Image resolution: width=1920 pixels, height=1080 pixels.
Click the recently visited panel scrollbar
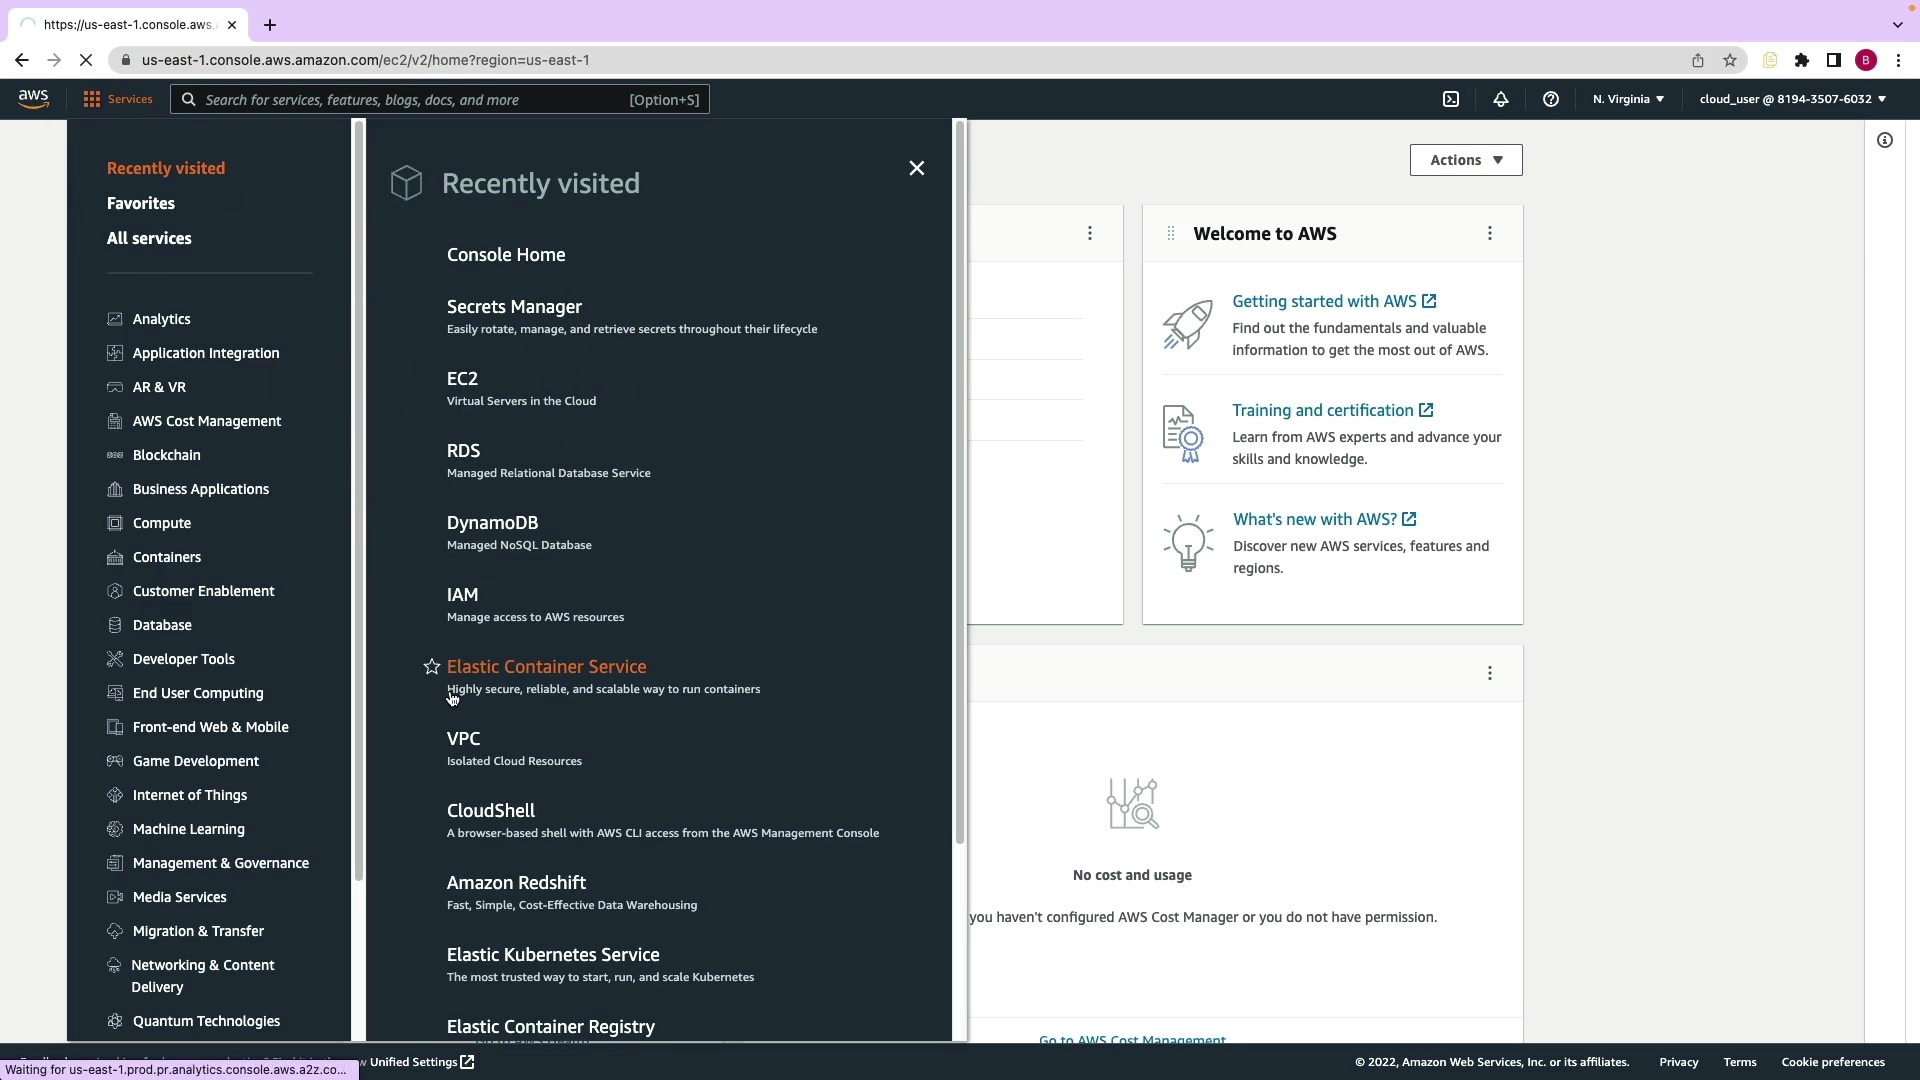click(x=959, y=480)
